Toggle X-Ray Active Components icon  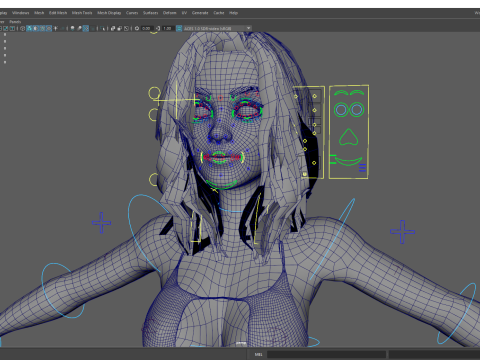[x=119, y=28]
